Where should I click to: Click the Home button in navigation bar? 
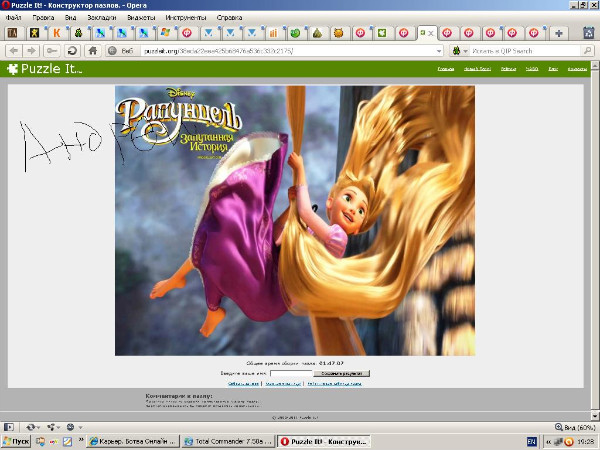[92, 50]
